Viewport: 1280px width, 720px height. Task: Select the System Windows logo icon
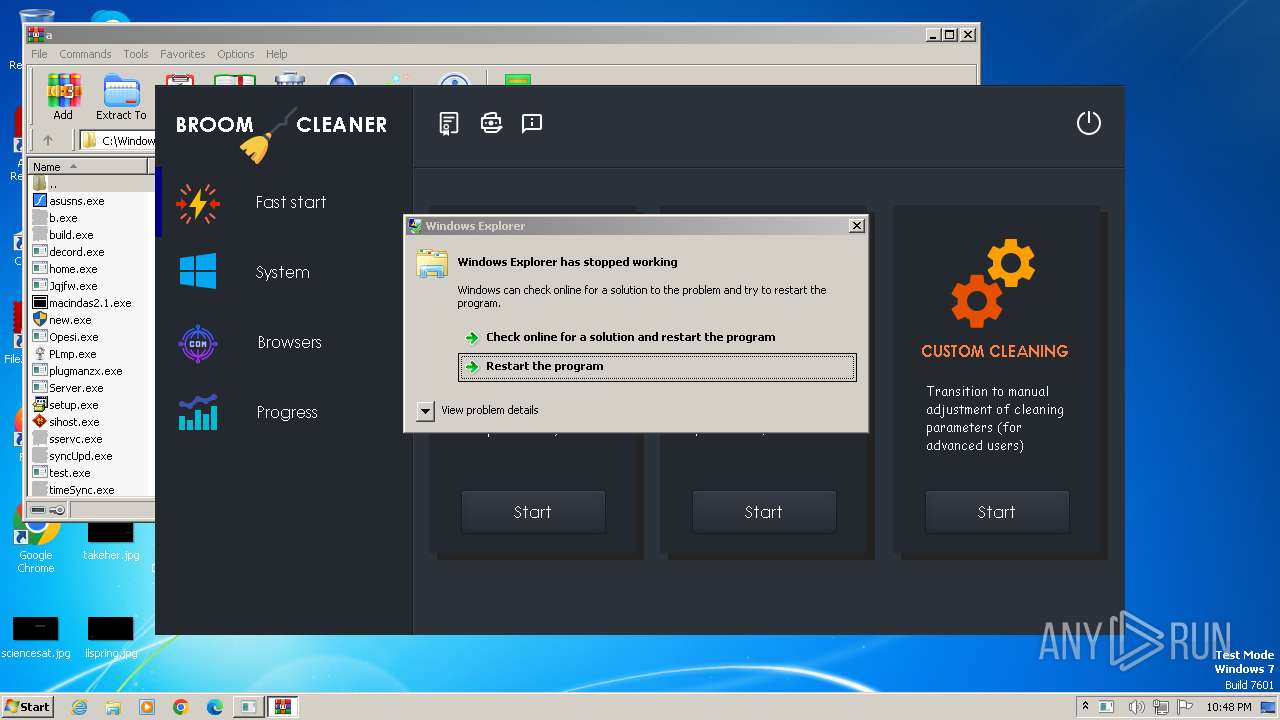point(198,271)
